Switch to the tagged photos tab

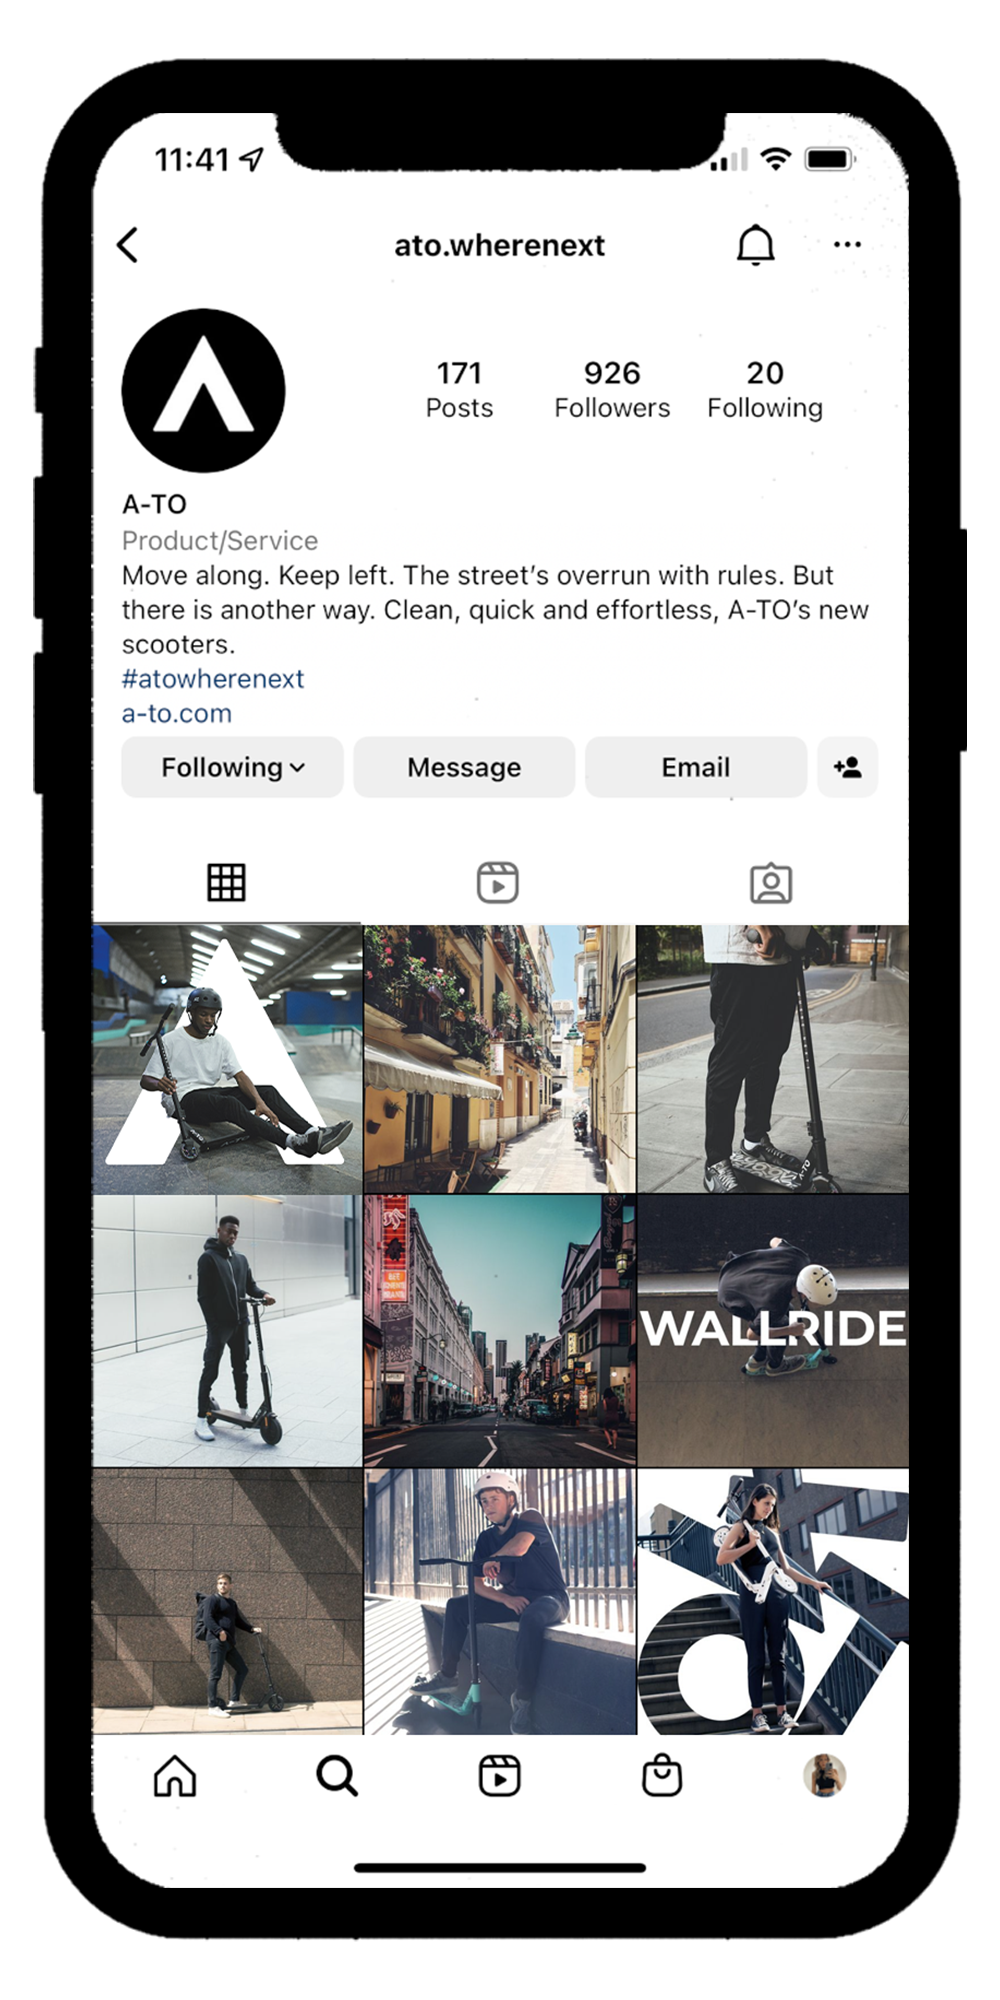pyautogui.click(x=771, y=883)
